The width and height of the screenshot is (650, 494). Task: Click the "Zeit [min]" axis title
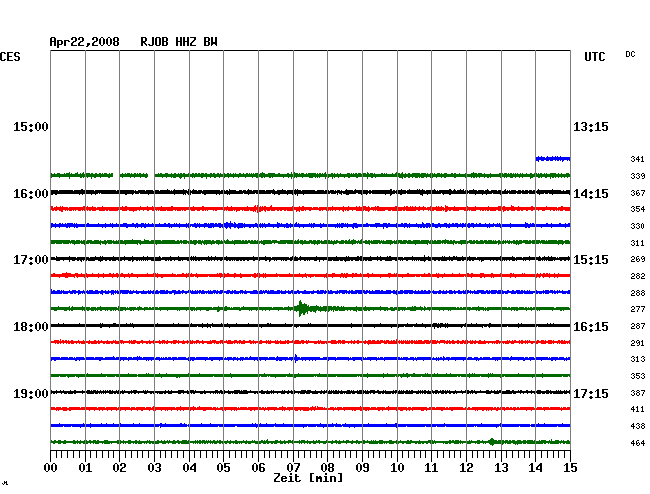click(308, 478)
